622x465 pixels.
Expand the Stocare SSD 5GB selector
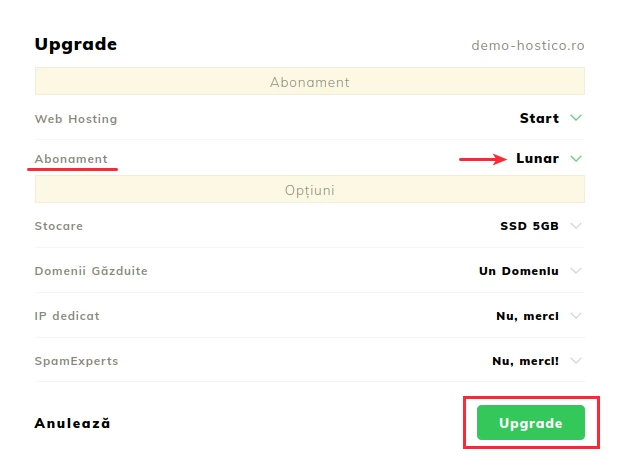529,226
